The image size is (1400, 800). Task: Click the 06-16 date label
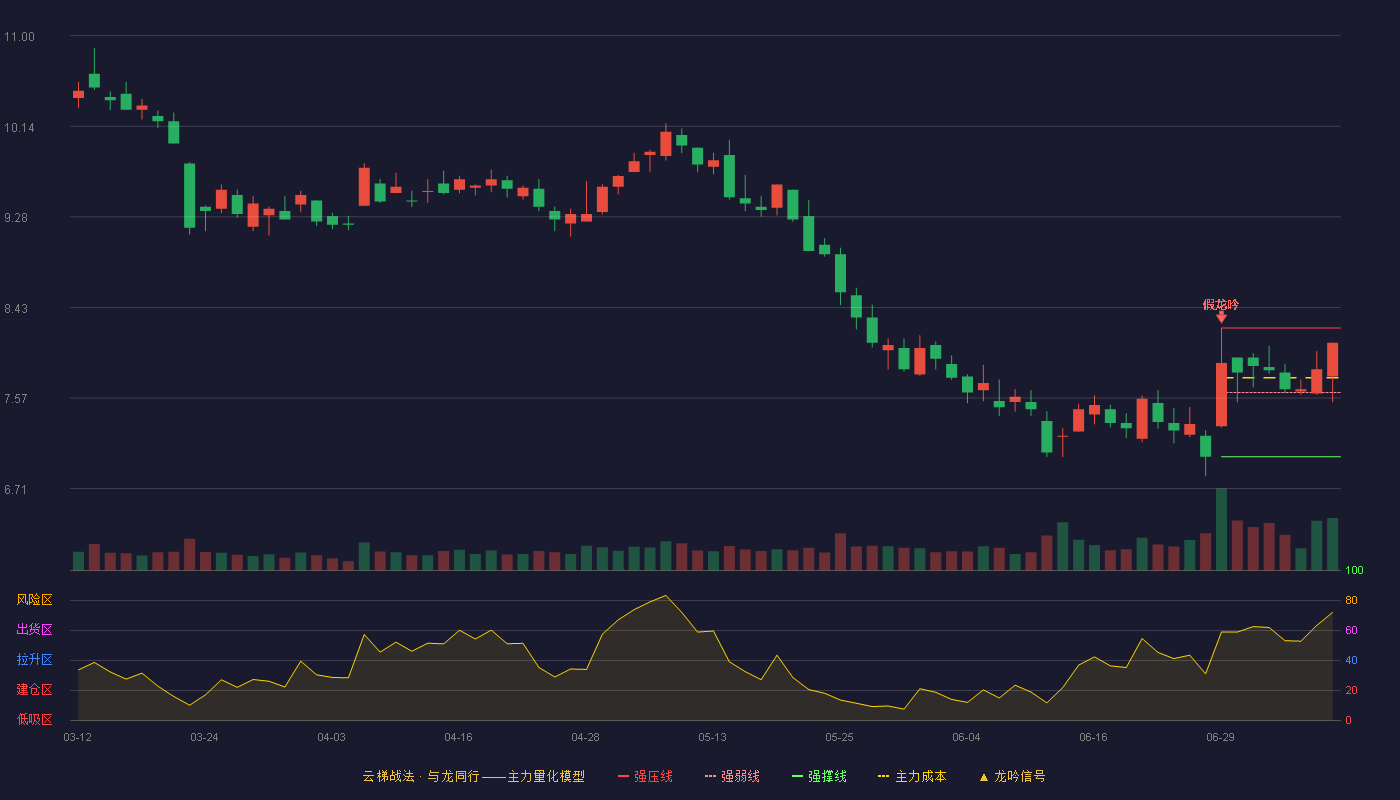pos(1093,737)
